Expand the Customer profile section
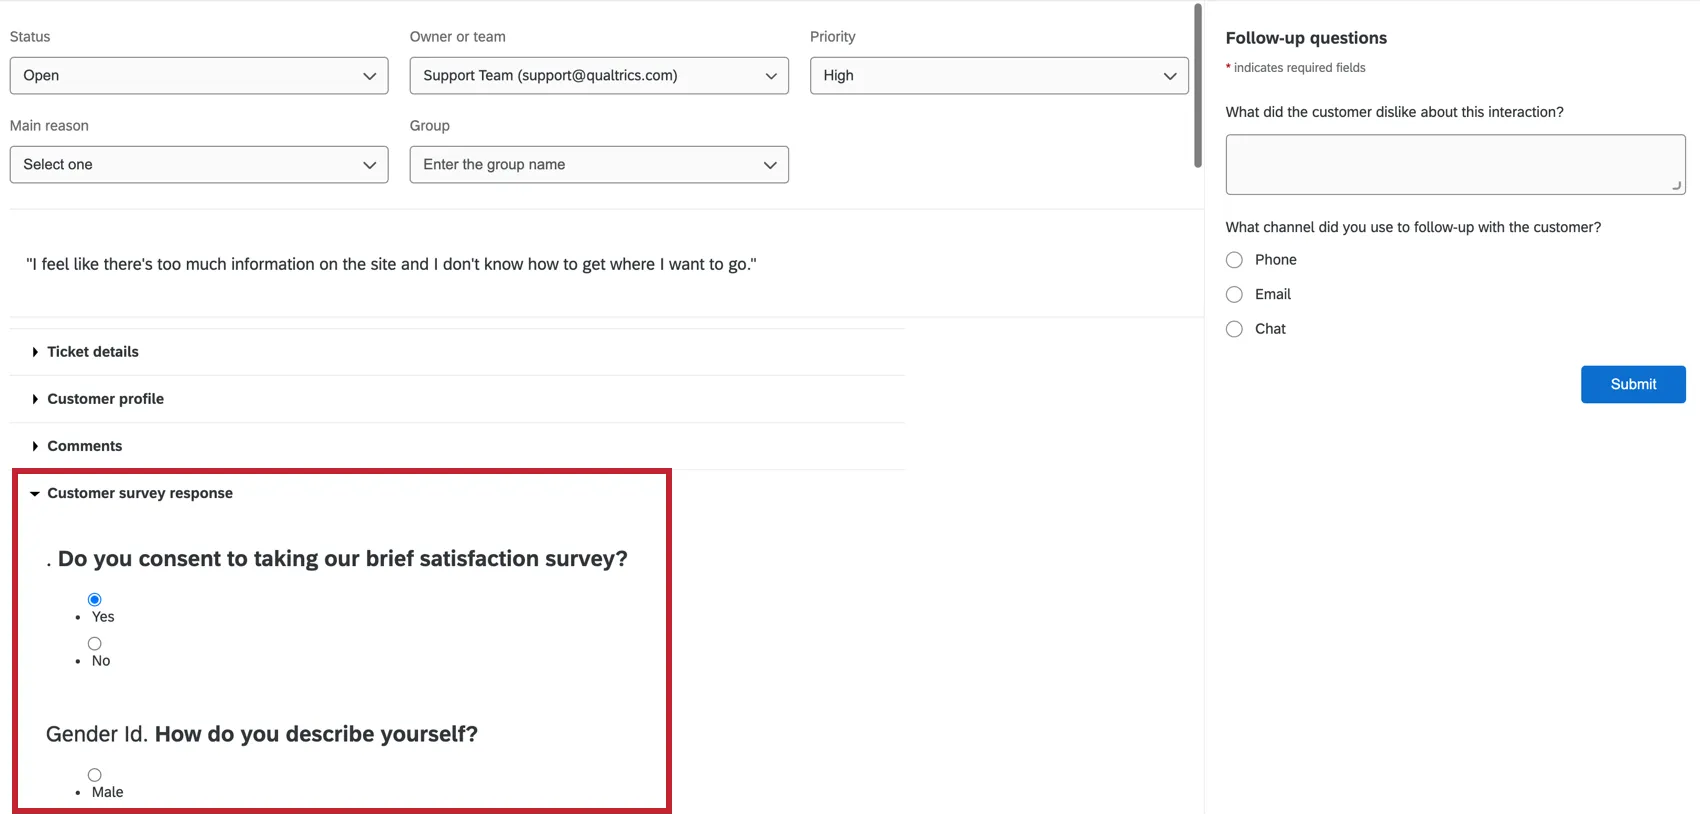Screen dimensions: 1700x816 105,399
